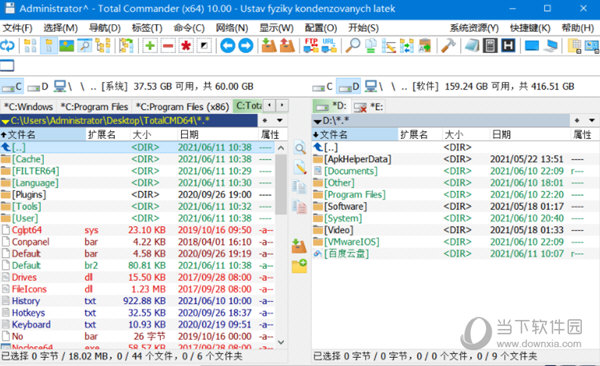600x366 pixels.
Task: Open right panel directory hotlist star button
Action: click(x=577, y=121)
